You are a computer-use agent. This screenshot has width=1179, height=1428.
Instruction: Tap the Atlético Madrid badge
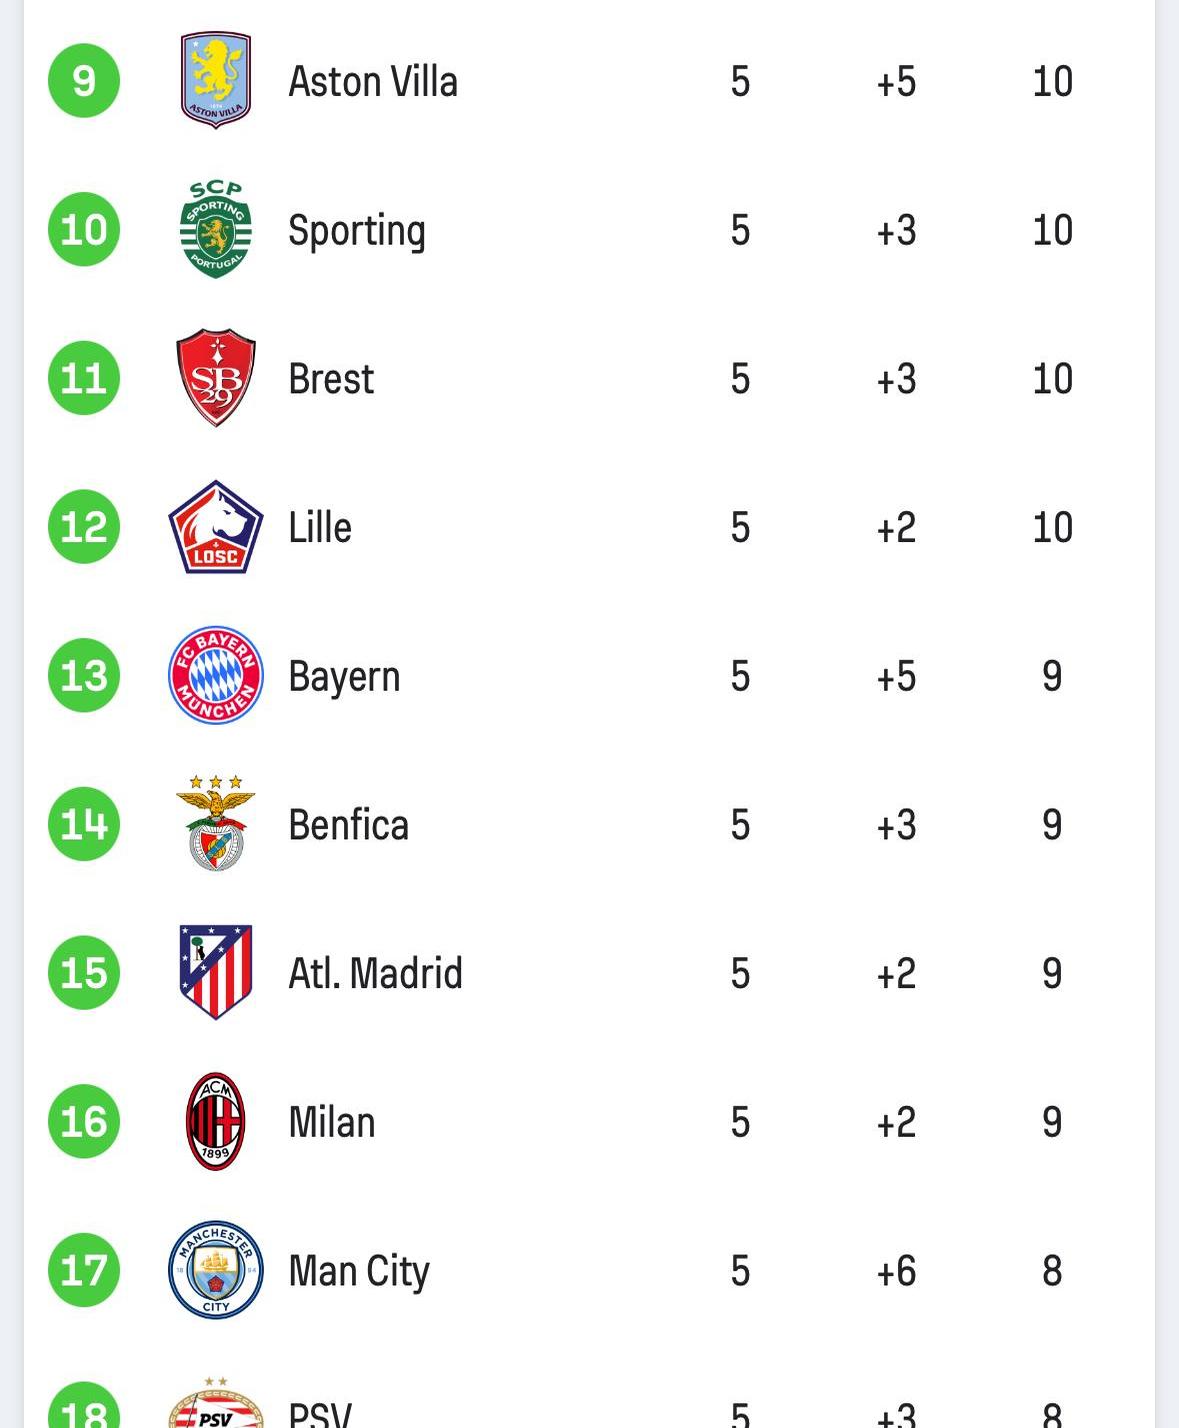215,972
